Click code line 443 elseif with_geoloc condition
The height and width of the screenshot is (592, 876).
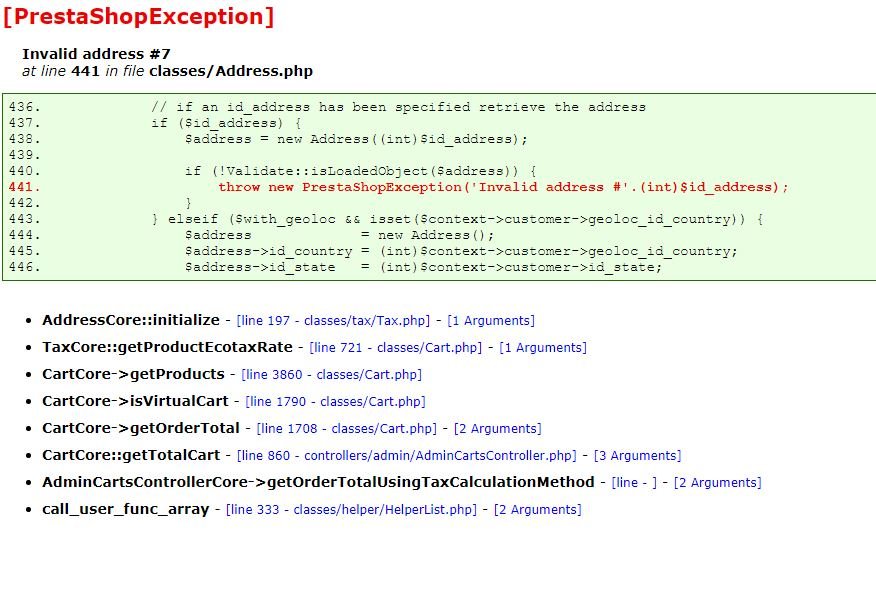(457, 219)
